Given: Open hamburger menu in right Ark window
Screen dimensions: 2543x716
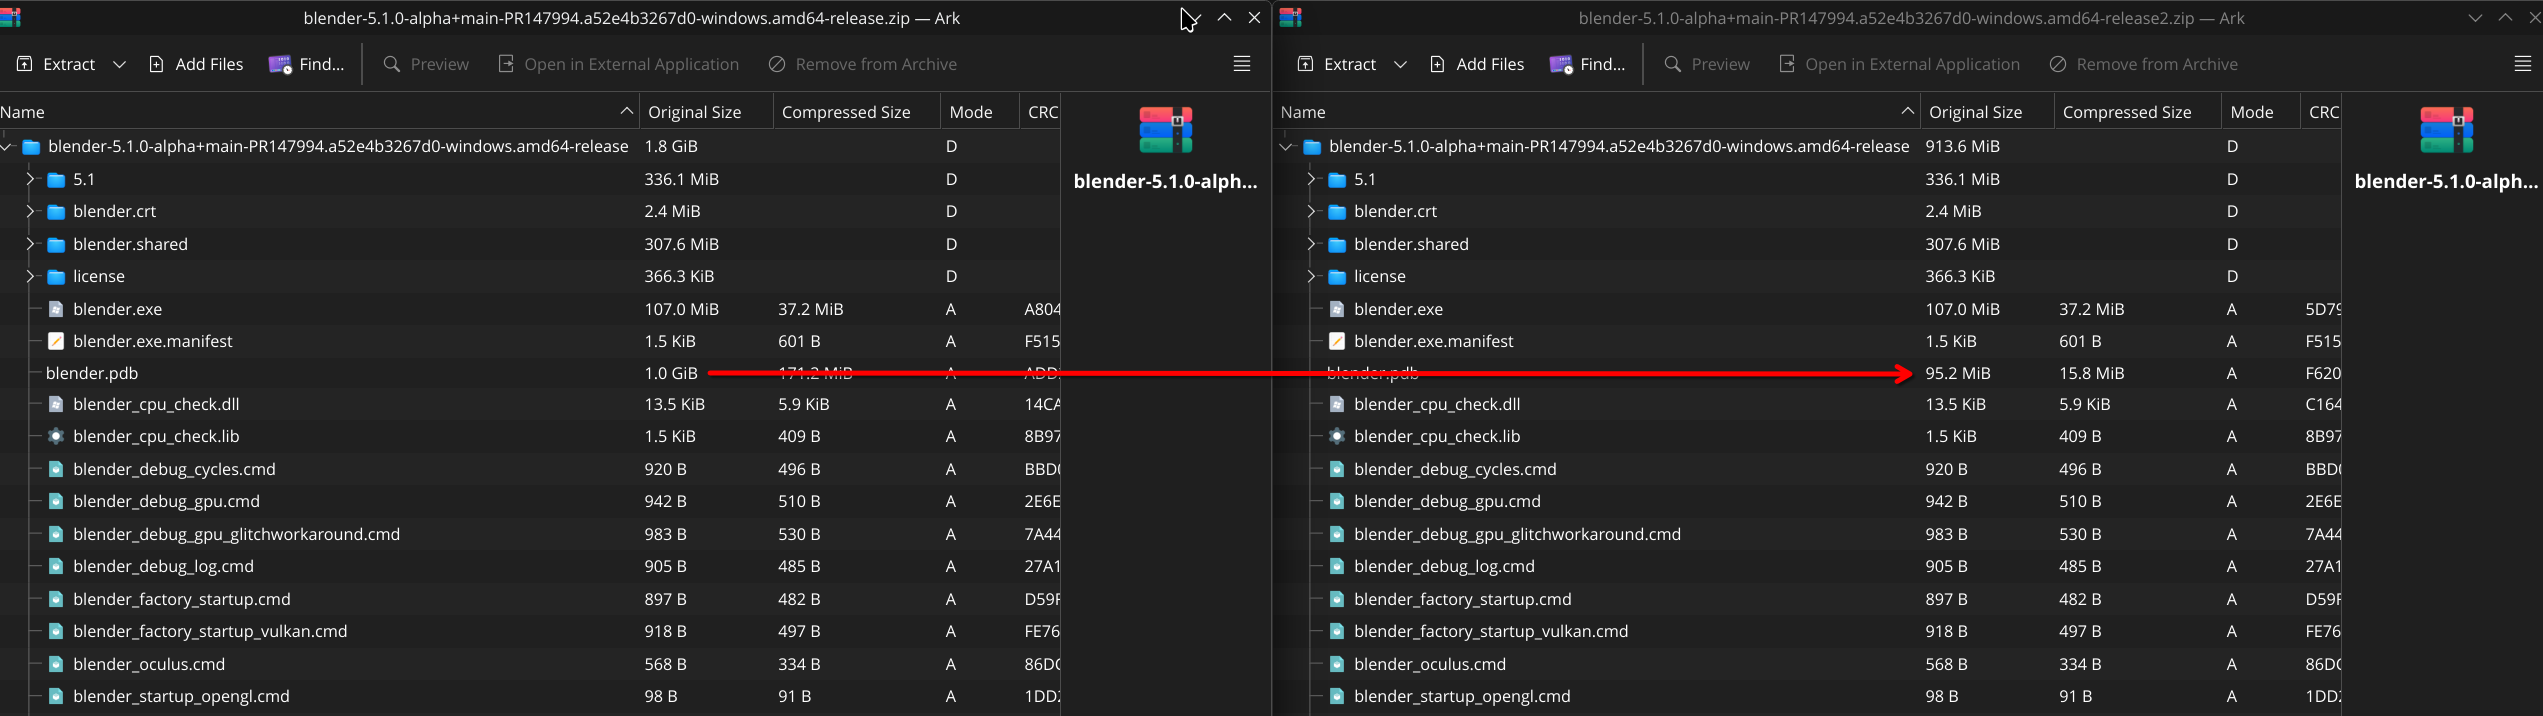Looking at the screenshot, I should tap(2522, 64).
